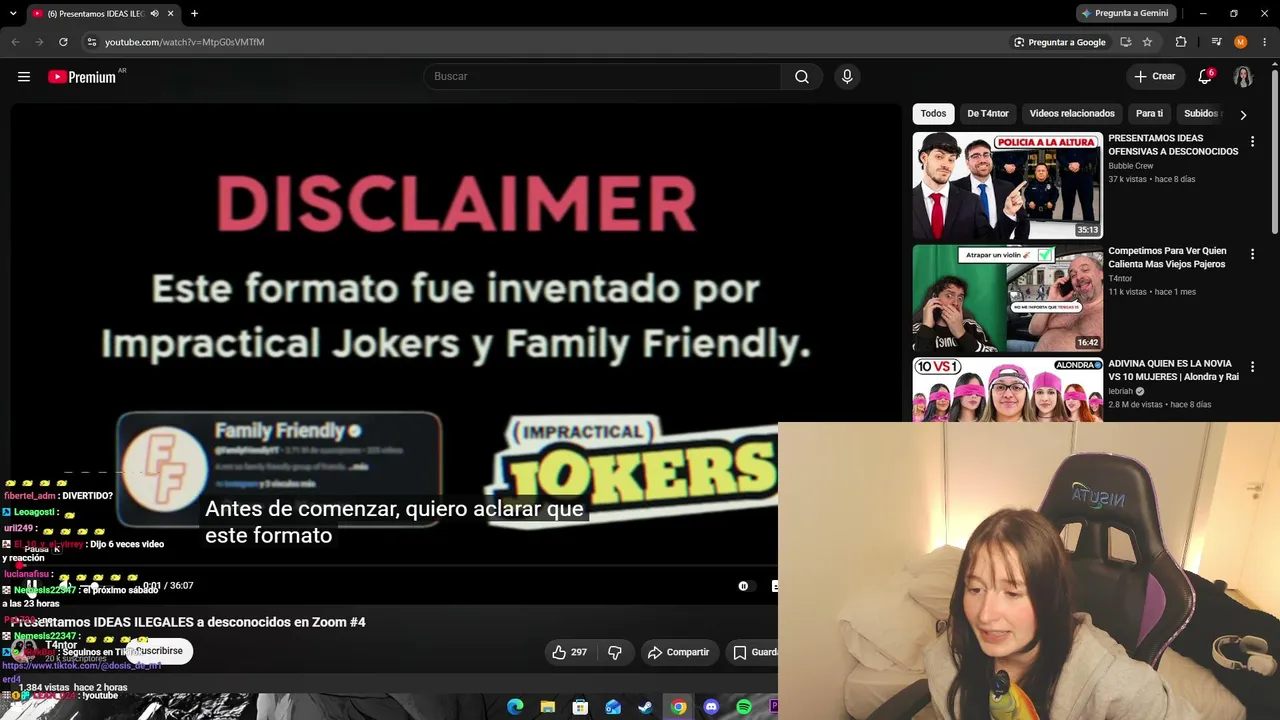The height and width of the screenshot is (720, 1280).
Task: Open Steam from the taskbar
Action: point(645,707)
